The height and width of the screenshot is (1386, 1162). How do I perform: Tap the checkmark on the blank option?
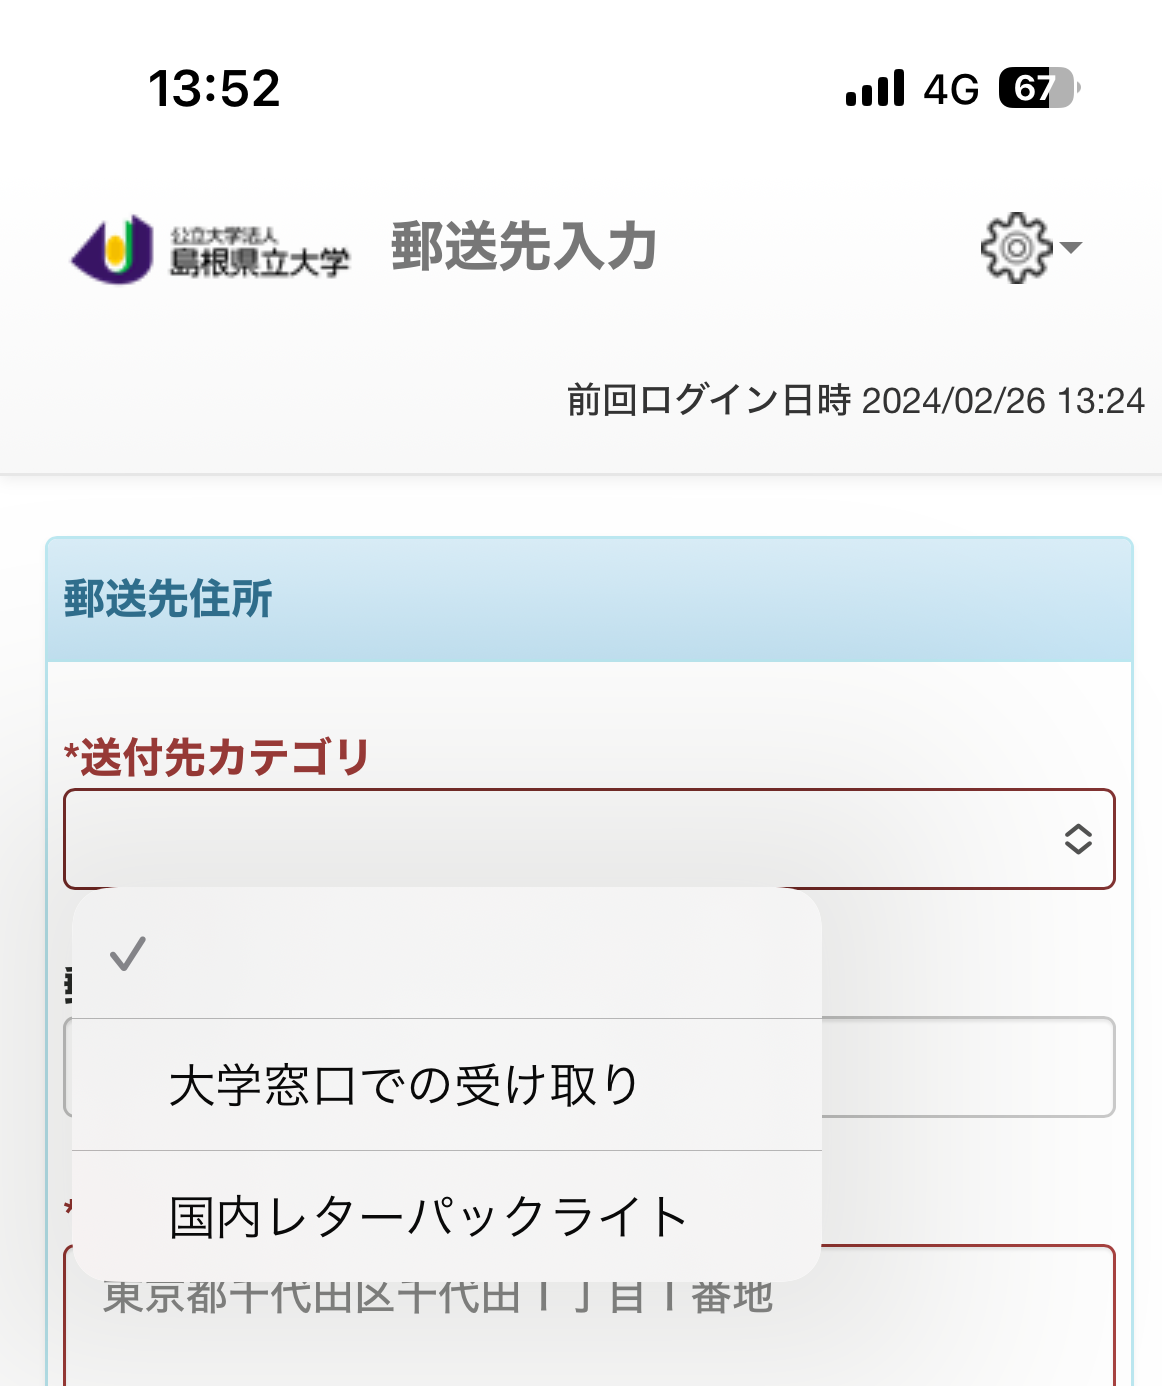[128, 954]
